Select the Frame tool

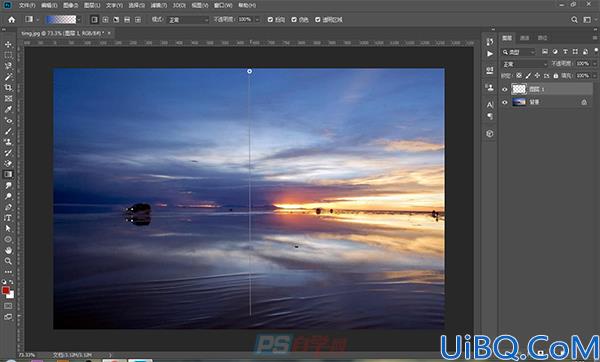click(8, 99)
